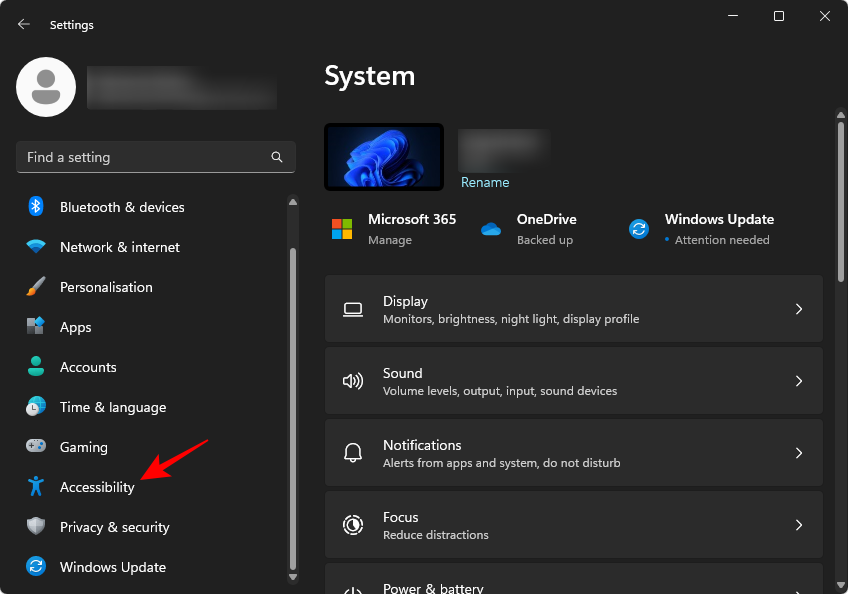This screenshot has height=594, width=848.
Task: Click the Notifications bell icon
Action: (x=353, y=452)
